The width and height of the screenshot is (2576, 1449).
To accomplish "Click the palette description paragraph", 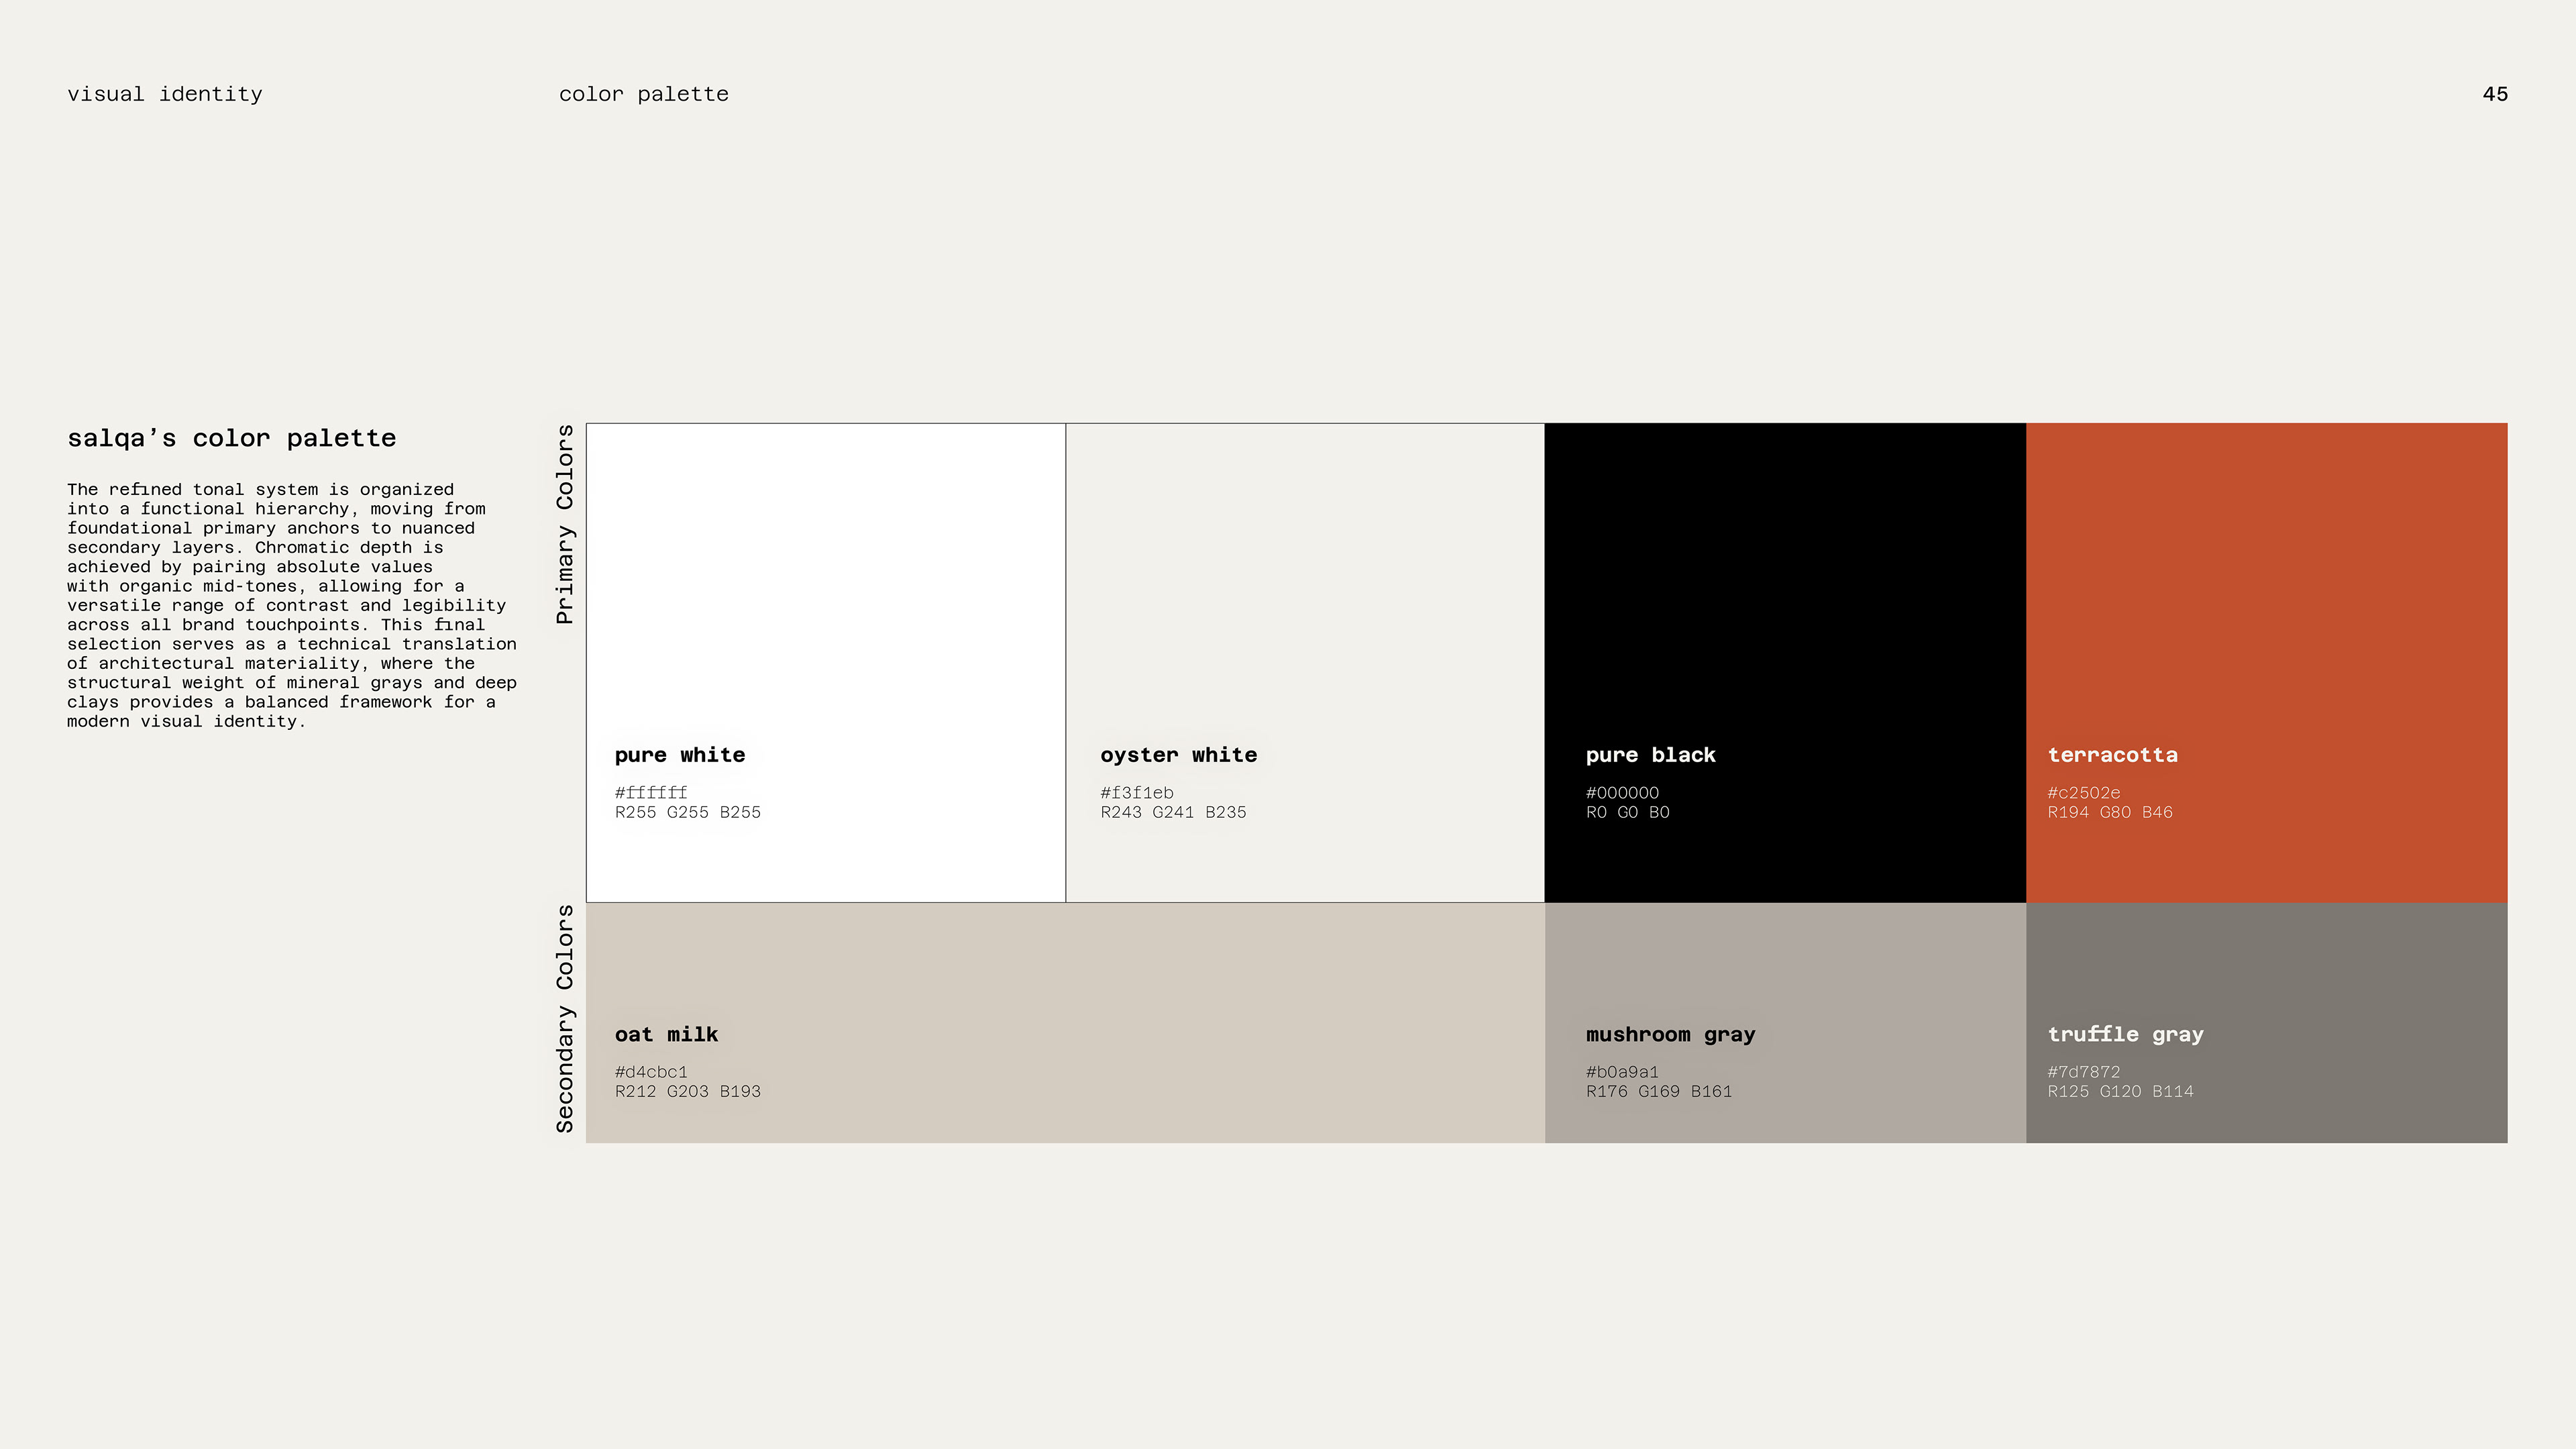I will click(x=291, y=605).
